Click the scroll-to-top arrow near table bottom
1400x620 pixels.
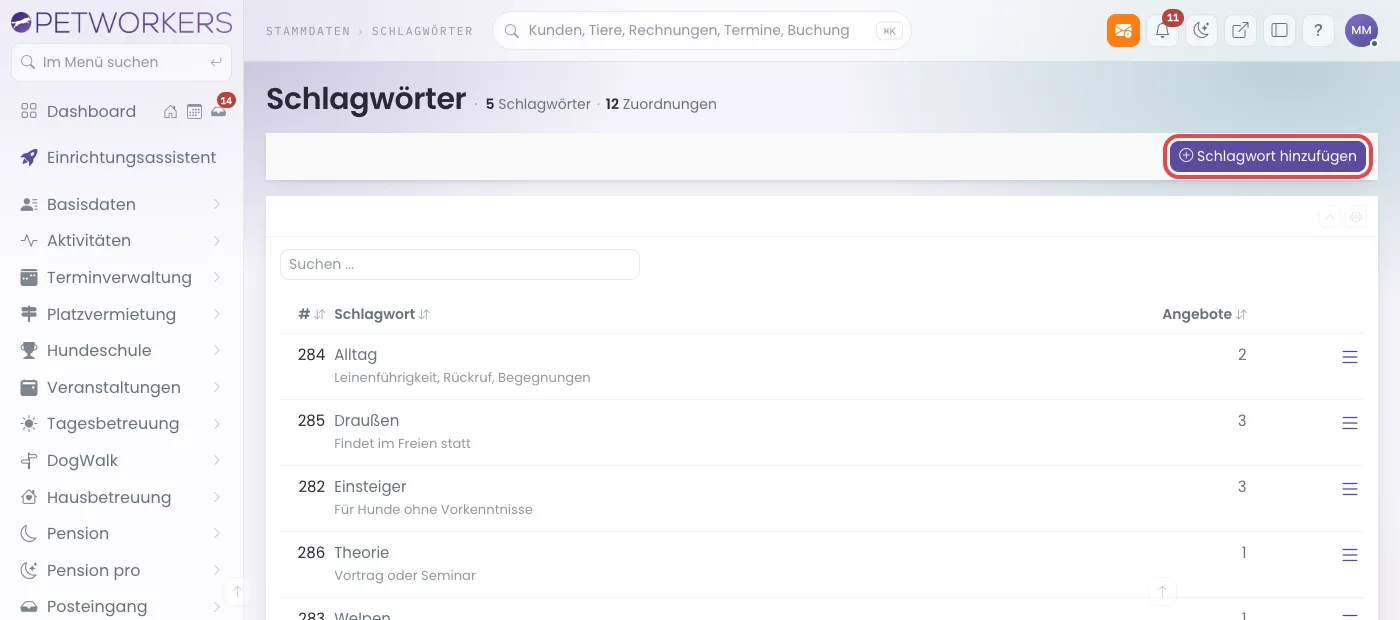(1162, 591)
